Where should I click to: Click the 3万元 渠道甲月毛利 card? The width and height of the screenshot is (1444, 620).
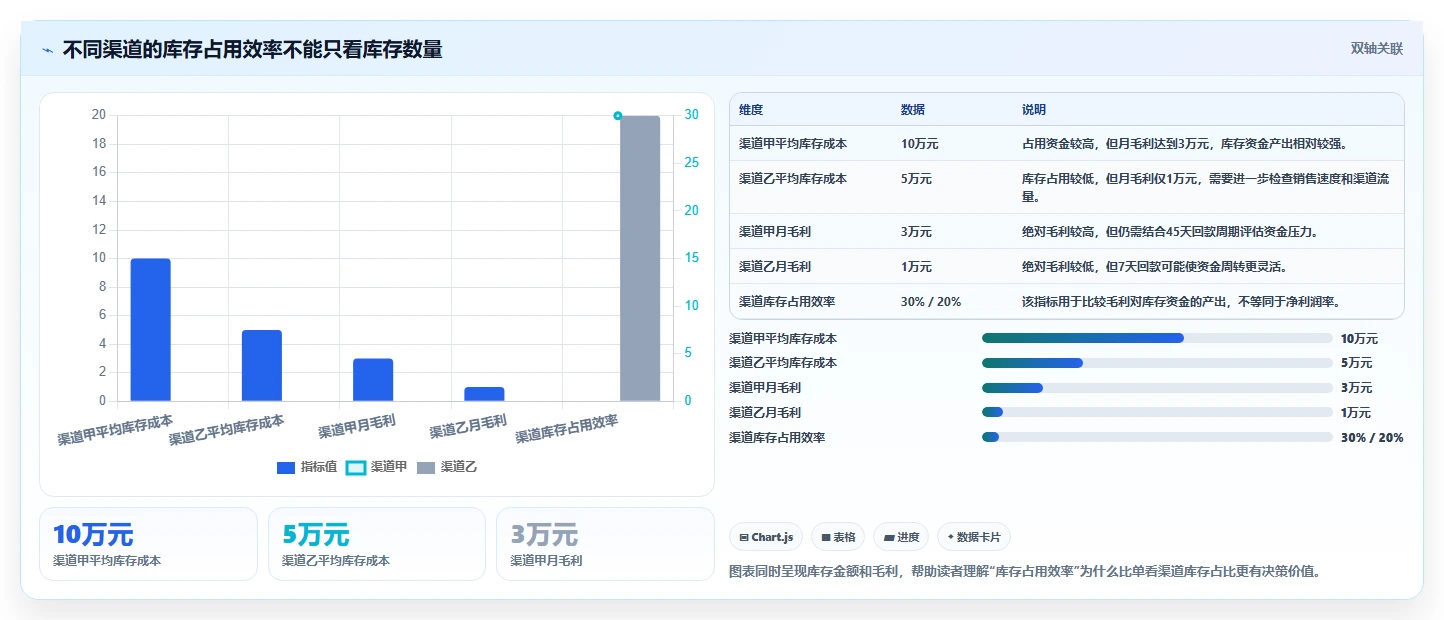click(x=605, y=544)
